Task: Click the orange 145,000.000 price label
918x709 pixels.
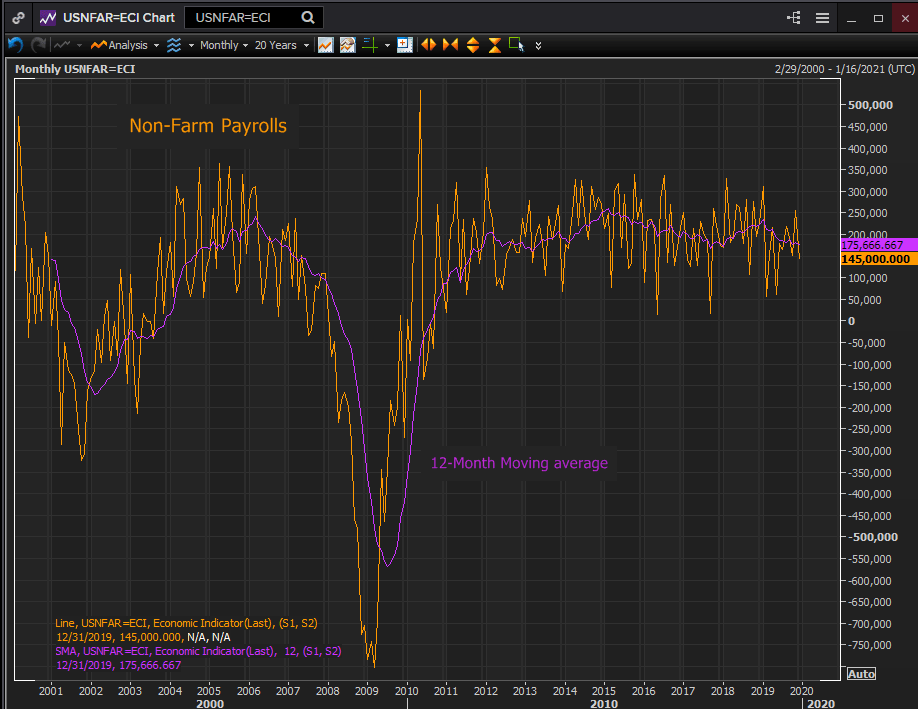Action: coord(876,259)
